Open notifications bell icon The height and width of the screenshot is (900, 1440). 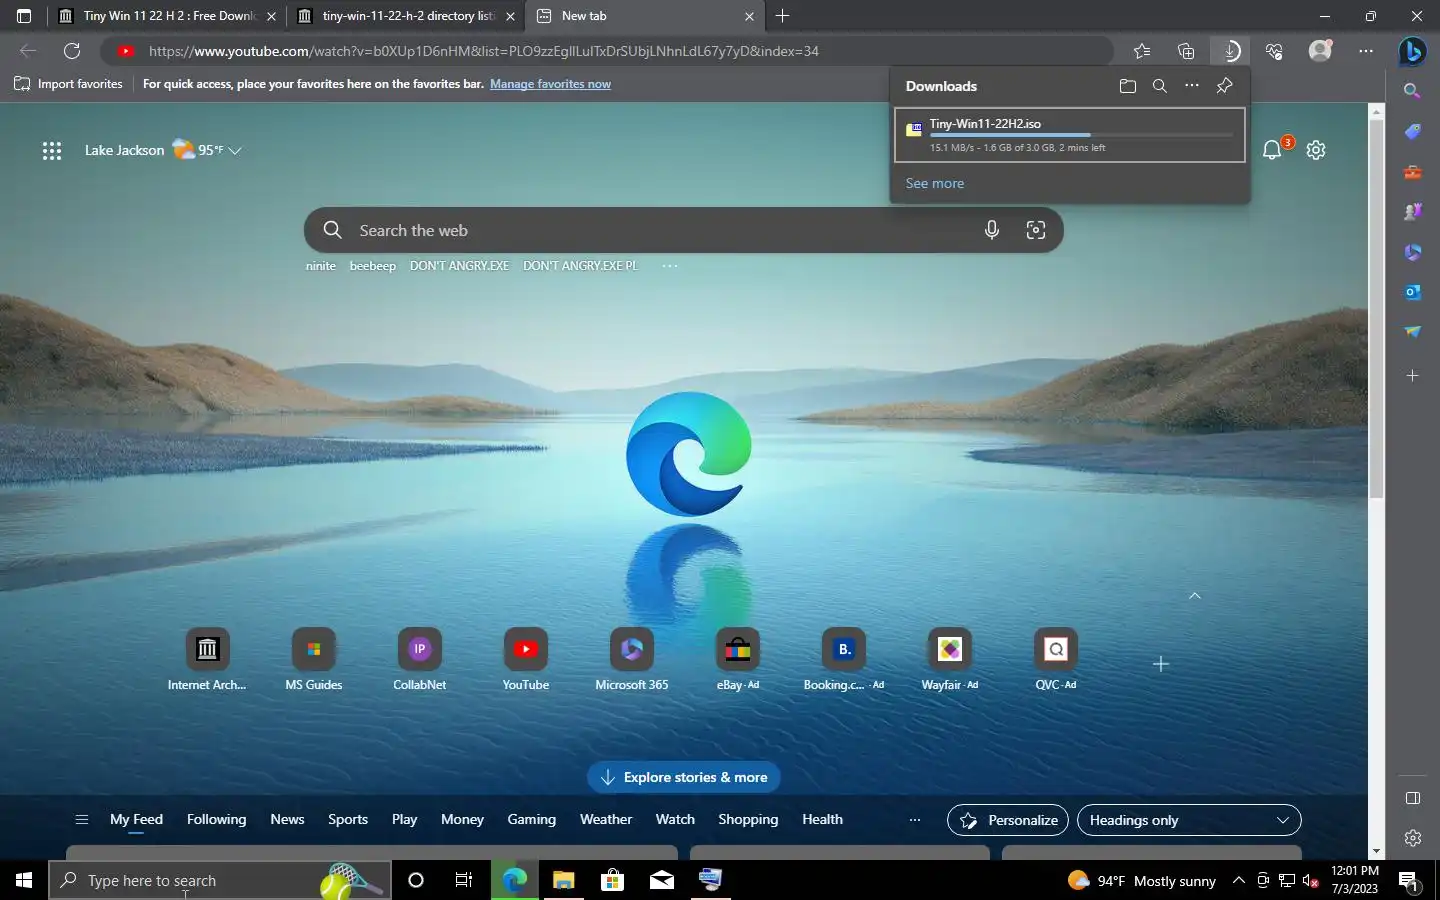point(1272,150)
